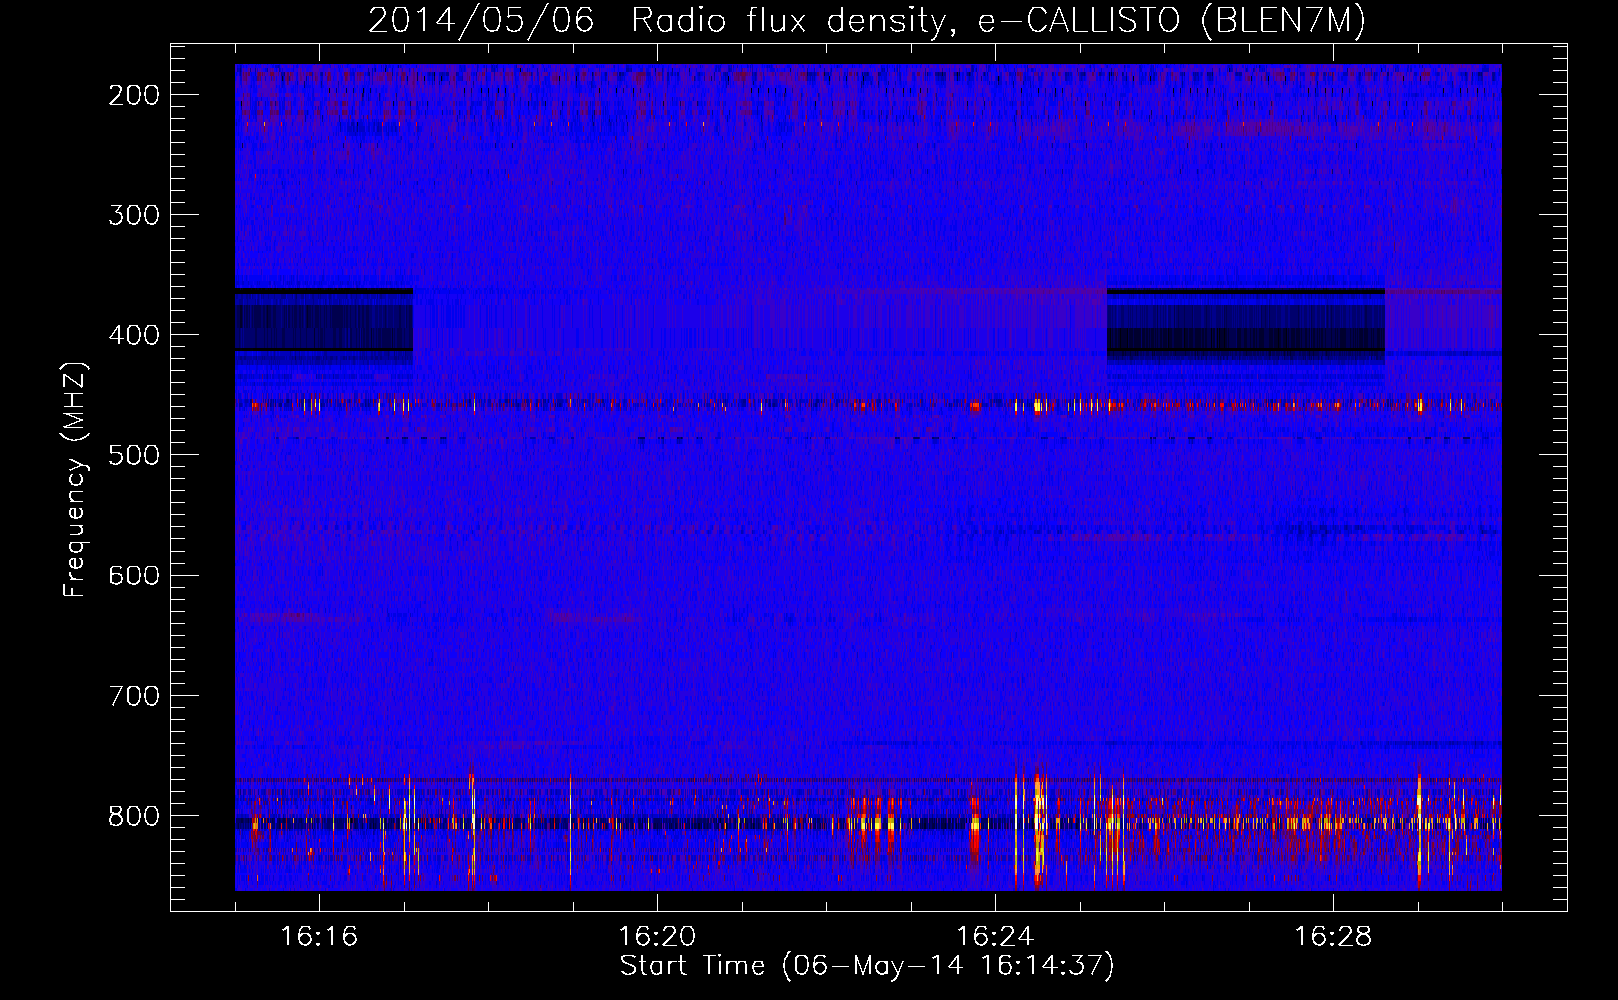Click the 600 frequency tick label
1618x1000 pixels.
pyautogui.click(x=133, y=575)
